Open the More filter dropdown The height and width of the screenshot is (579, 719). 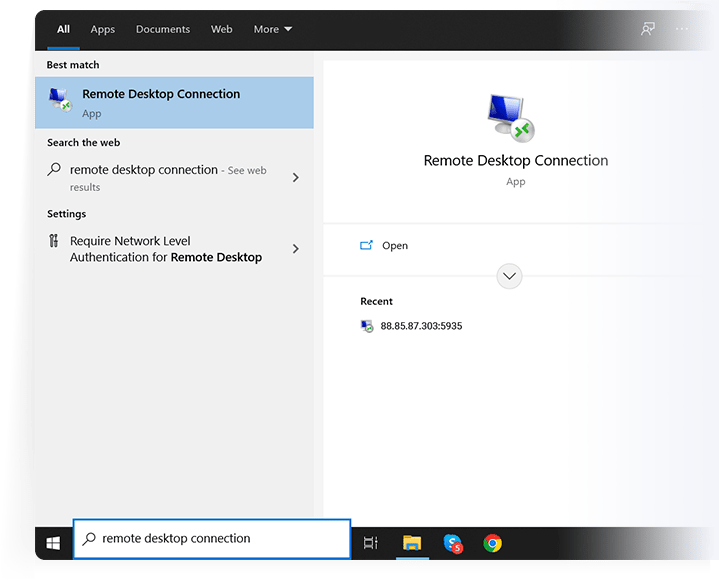273,29
